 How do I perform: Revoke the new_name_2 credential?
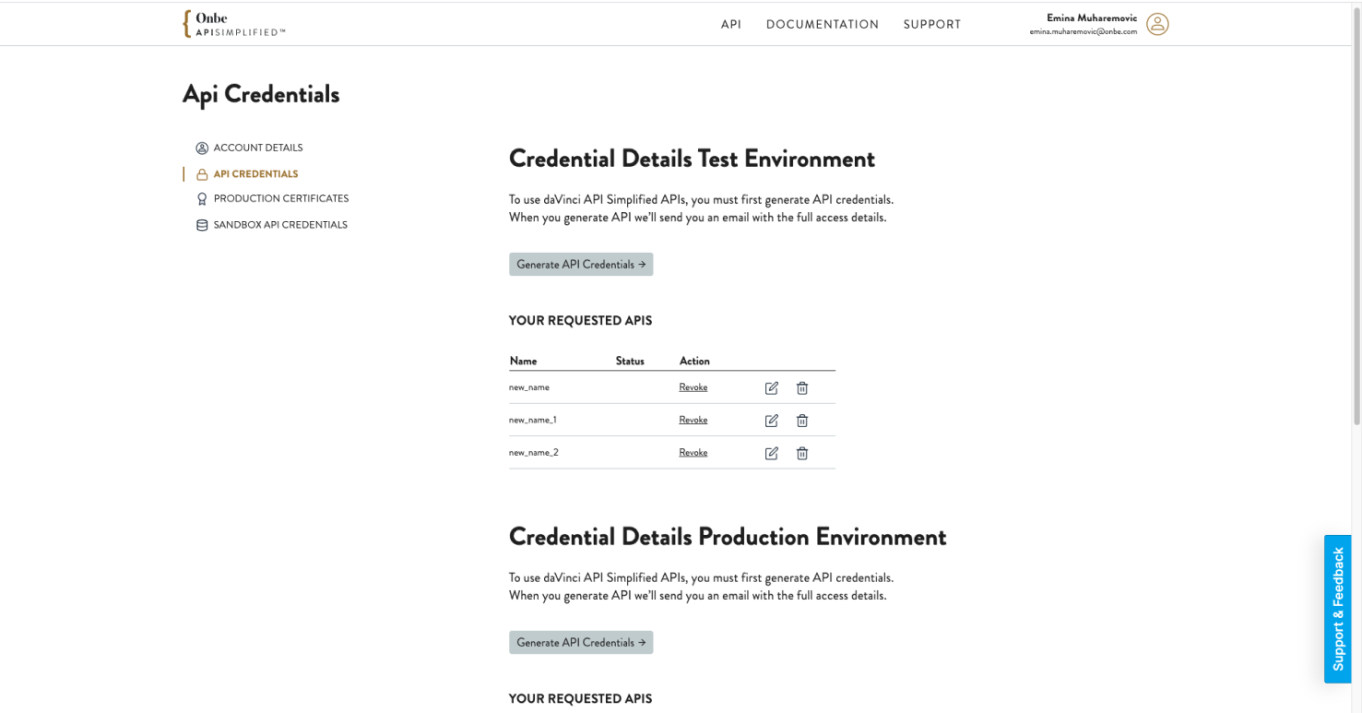coord(693,453)
